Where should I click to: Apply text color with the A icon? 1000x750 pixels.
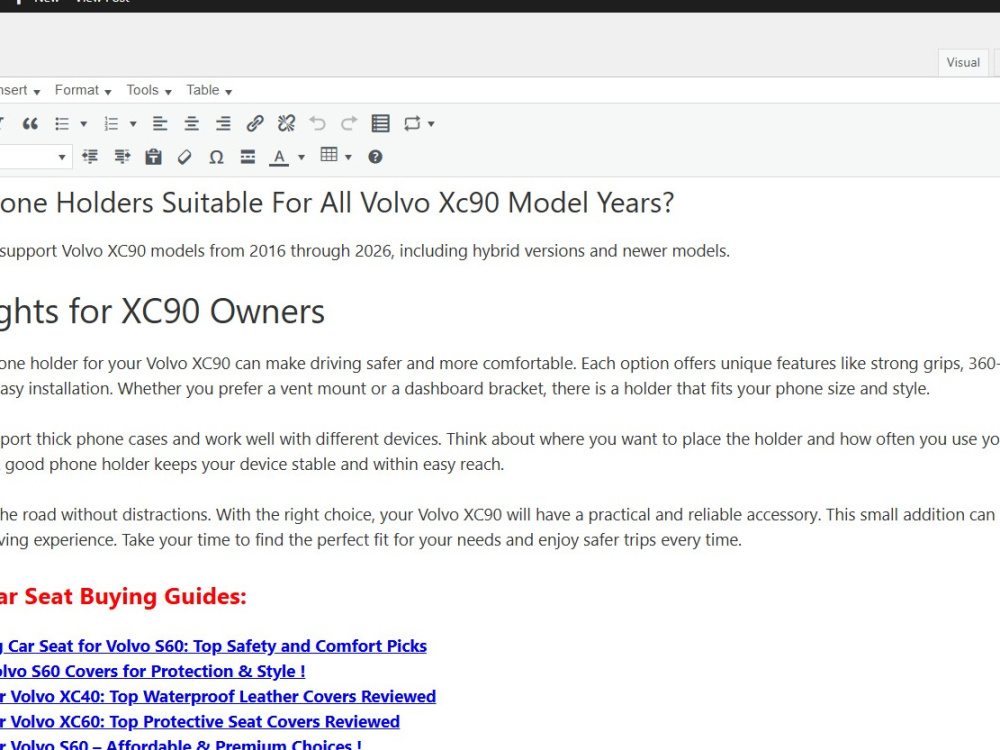(279, 157)
